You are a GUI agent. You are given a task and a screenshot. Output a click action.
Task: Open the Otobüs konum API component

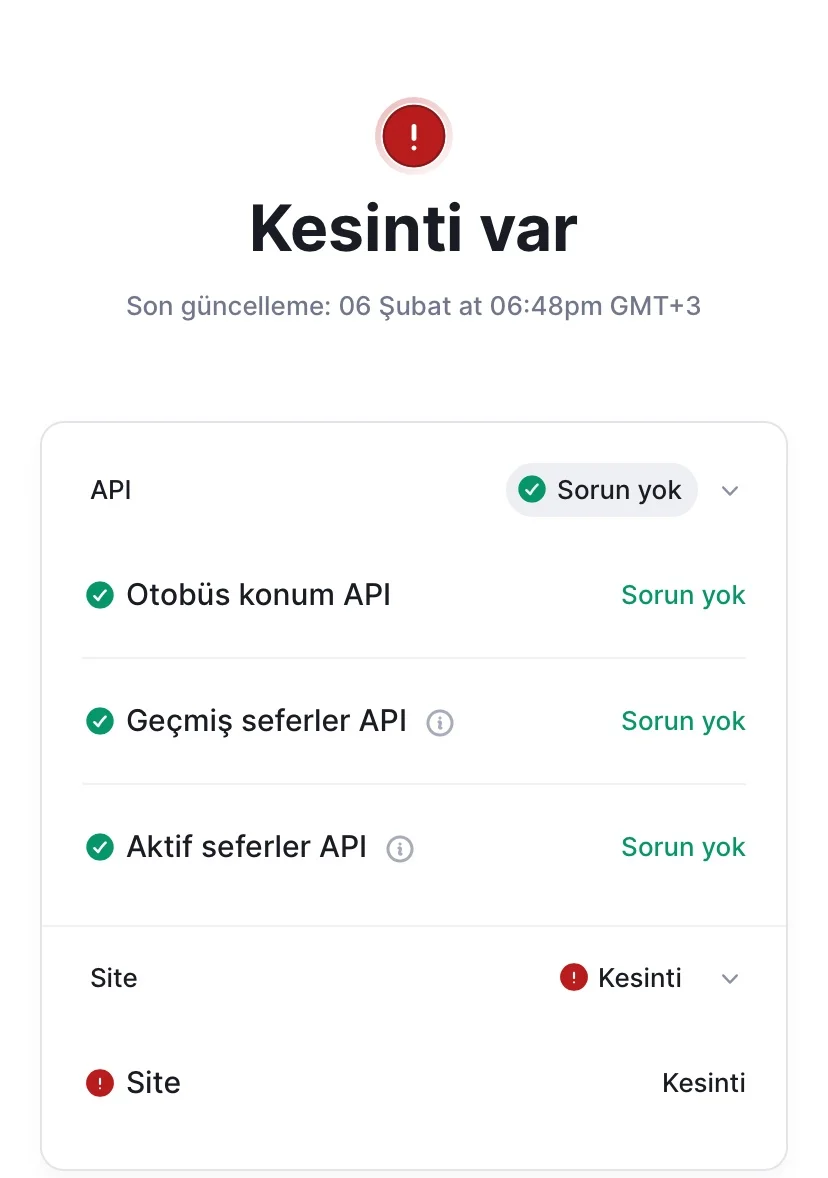click(258, 595)
